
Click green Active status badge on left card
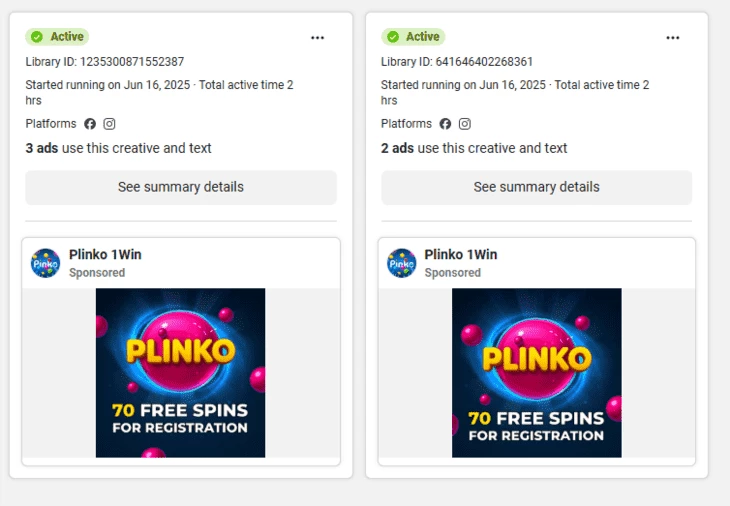pos(57,37)
